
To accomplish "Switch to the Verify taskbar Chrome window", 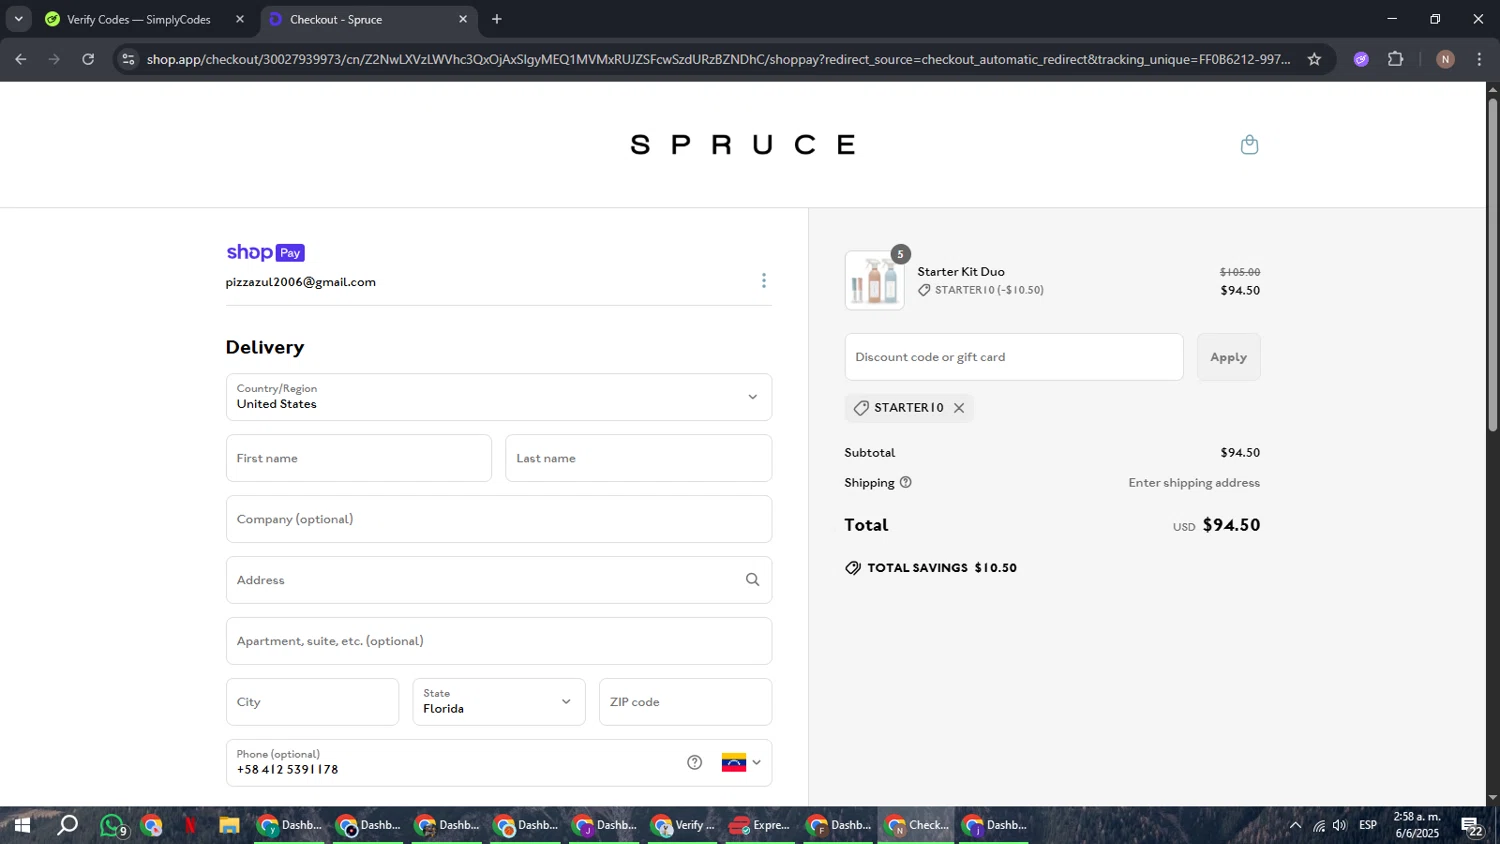I will [x=683, y=825].
